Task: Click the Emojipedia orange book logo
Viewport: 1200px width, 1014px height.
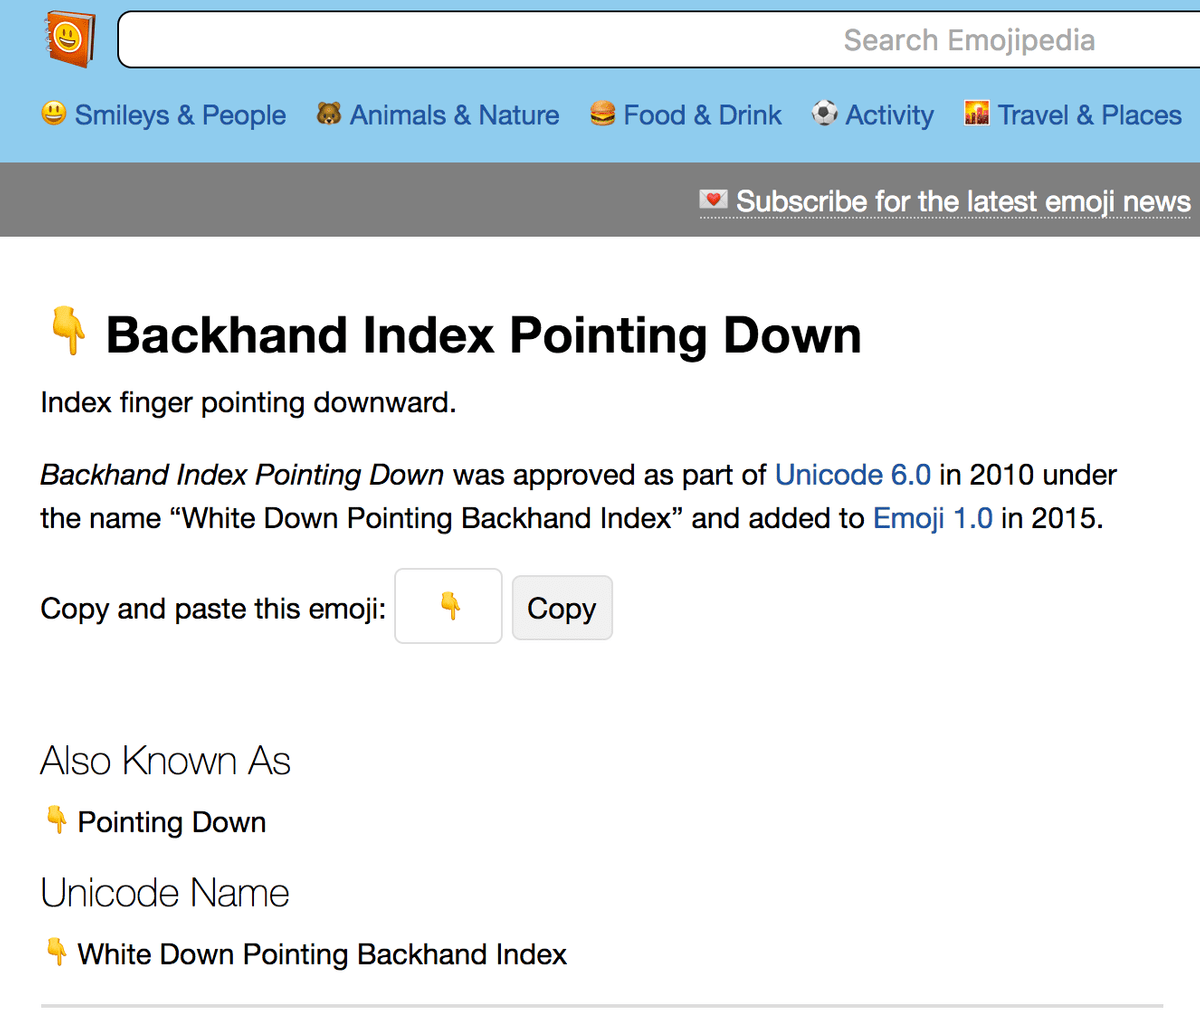Action: coord(70,40)
